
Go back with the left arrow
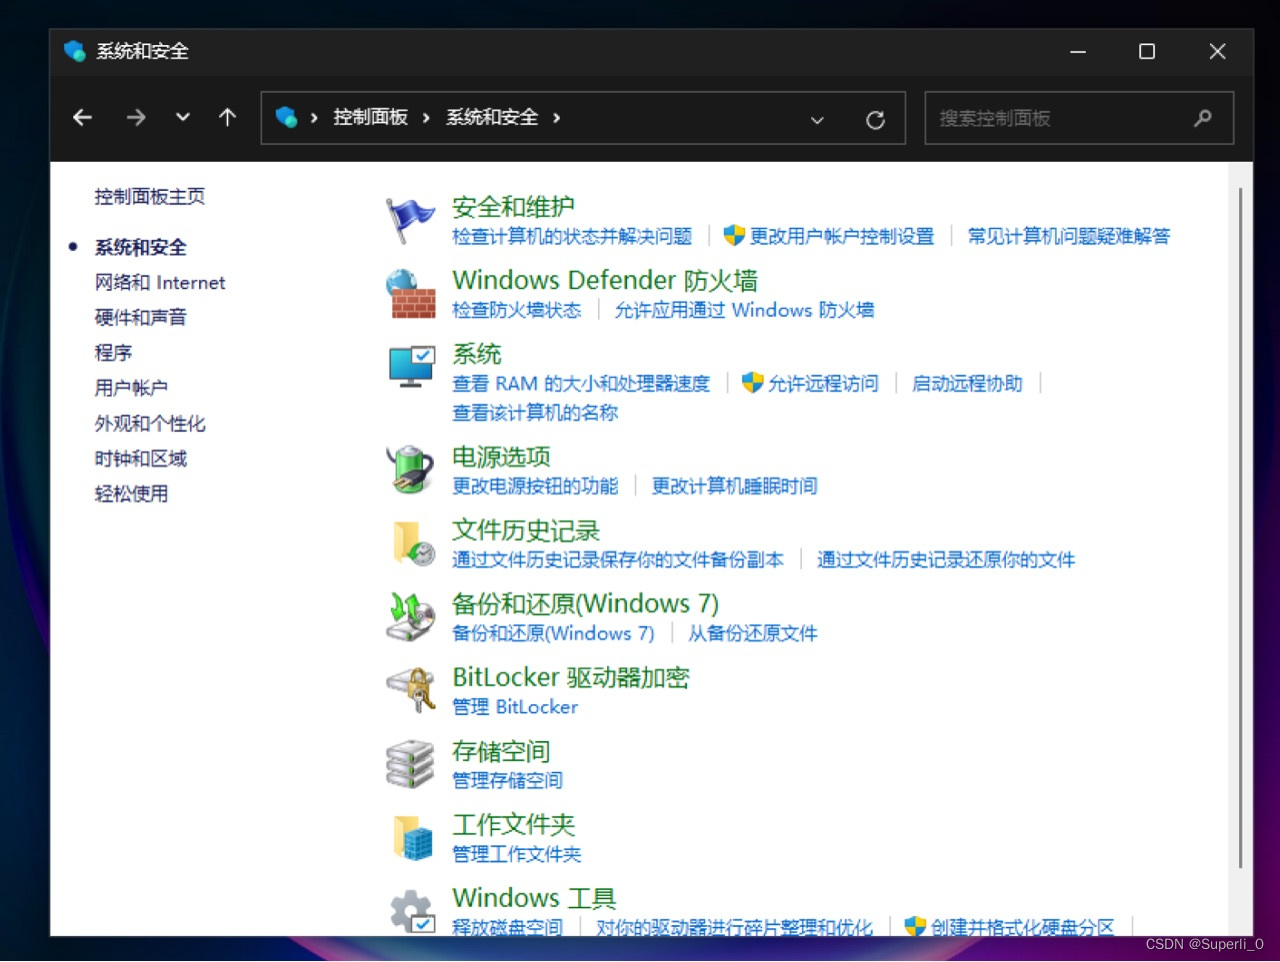tap(83, 118)
